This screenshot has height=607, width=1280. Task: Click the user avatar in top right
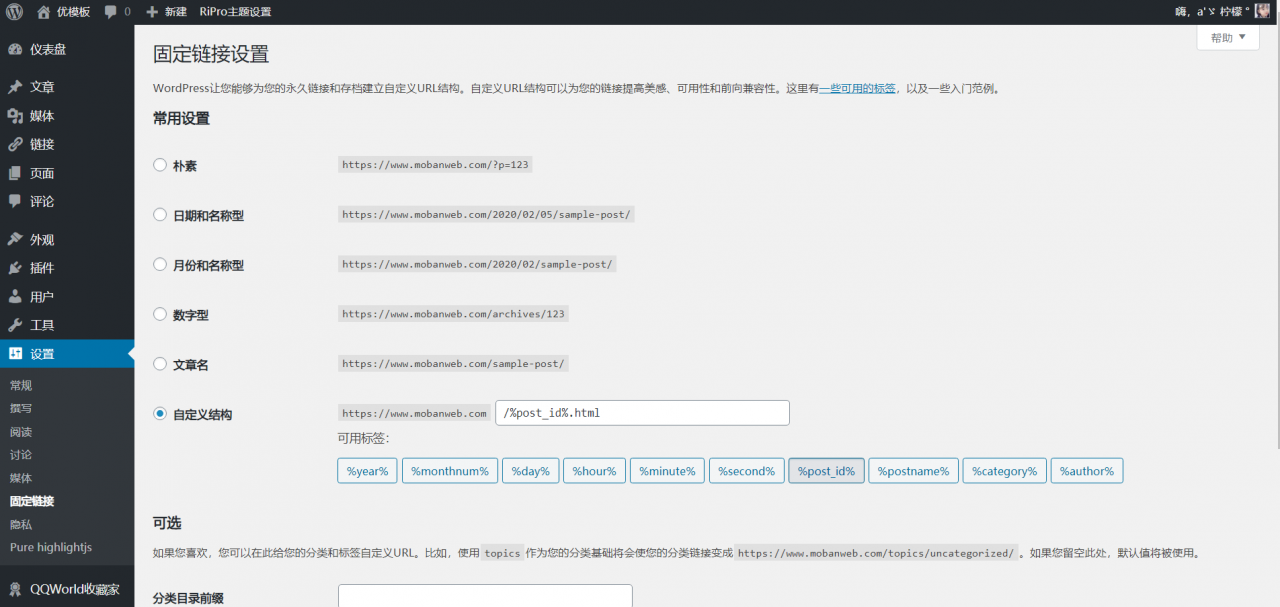tap(1262, 11)
